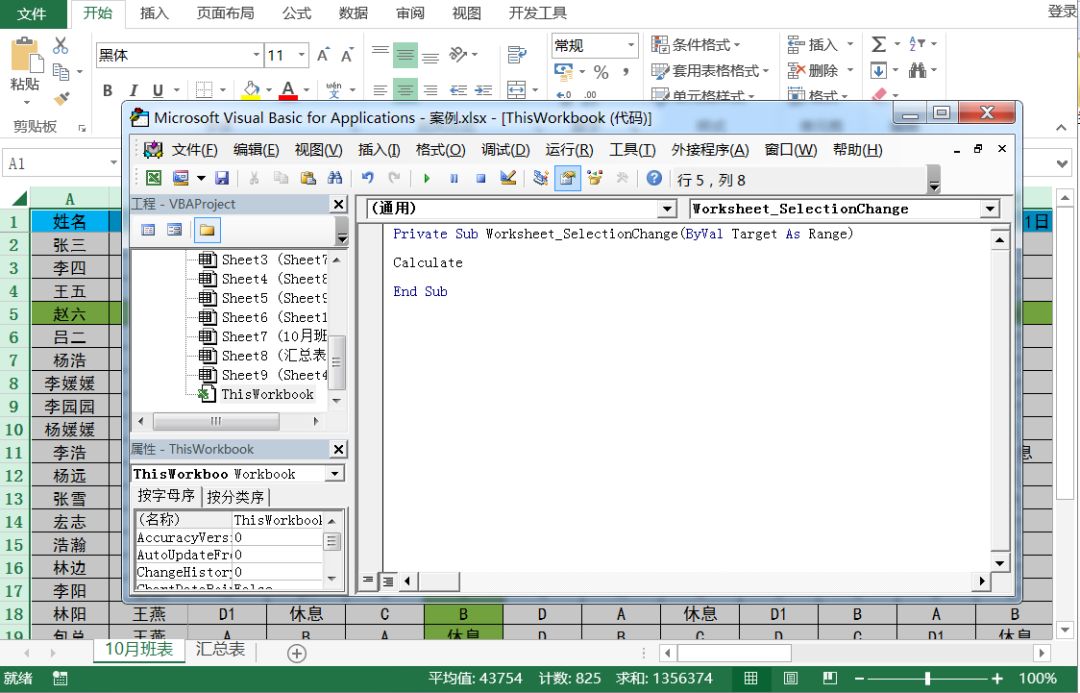Expand the ThisWorkbook properties object dropdown
This screenshot has width=1080, height=693.
(x=335, y=474)
